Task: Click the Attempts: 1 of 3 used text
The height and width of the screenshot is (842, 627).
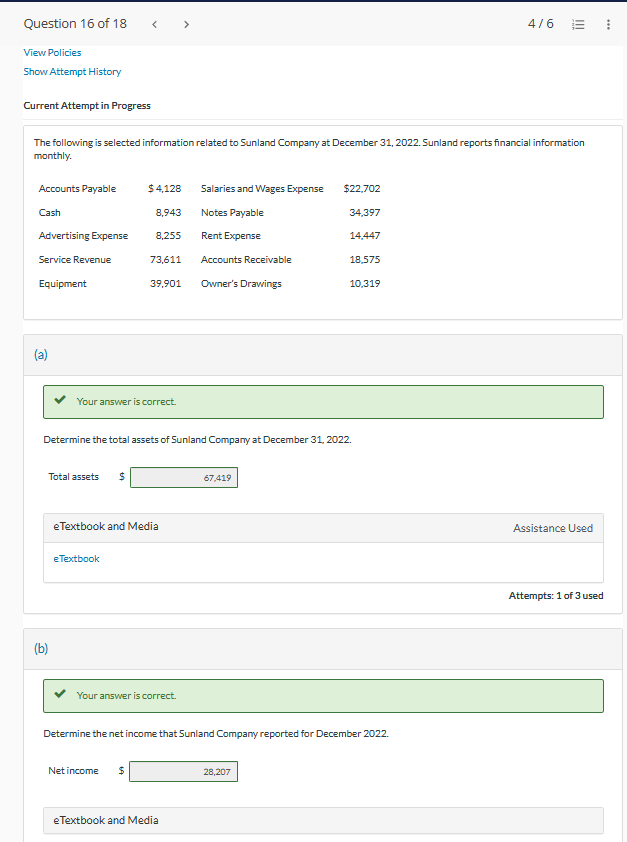Action: click(x=555, y=595)
